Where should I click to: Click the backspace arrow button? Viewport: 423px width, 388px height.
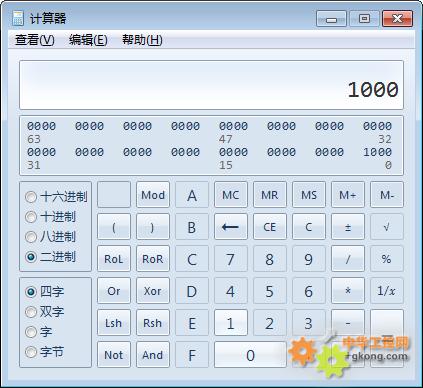click(x=231, y=227)
